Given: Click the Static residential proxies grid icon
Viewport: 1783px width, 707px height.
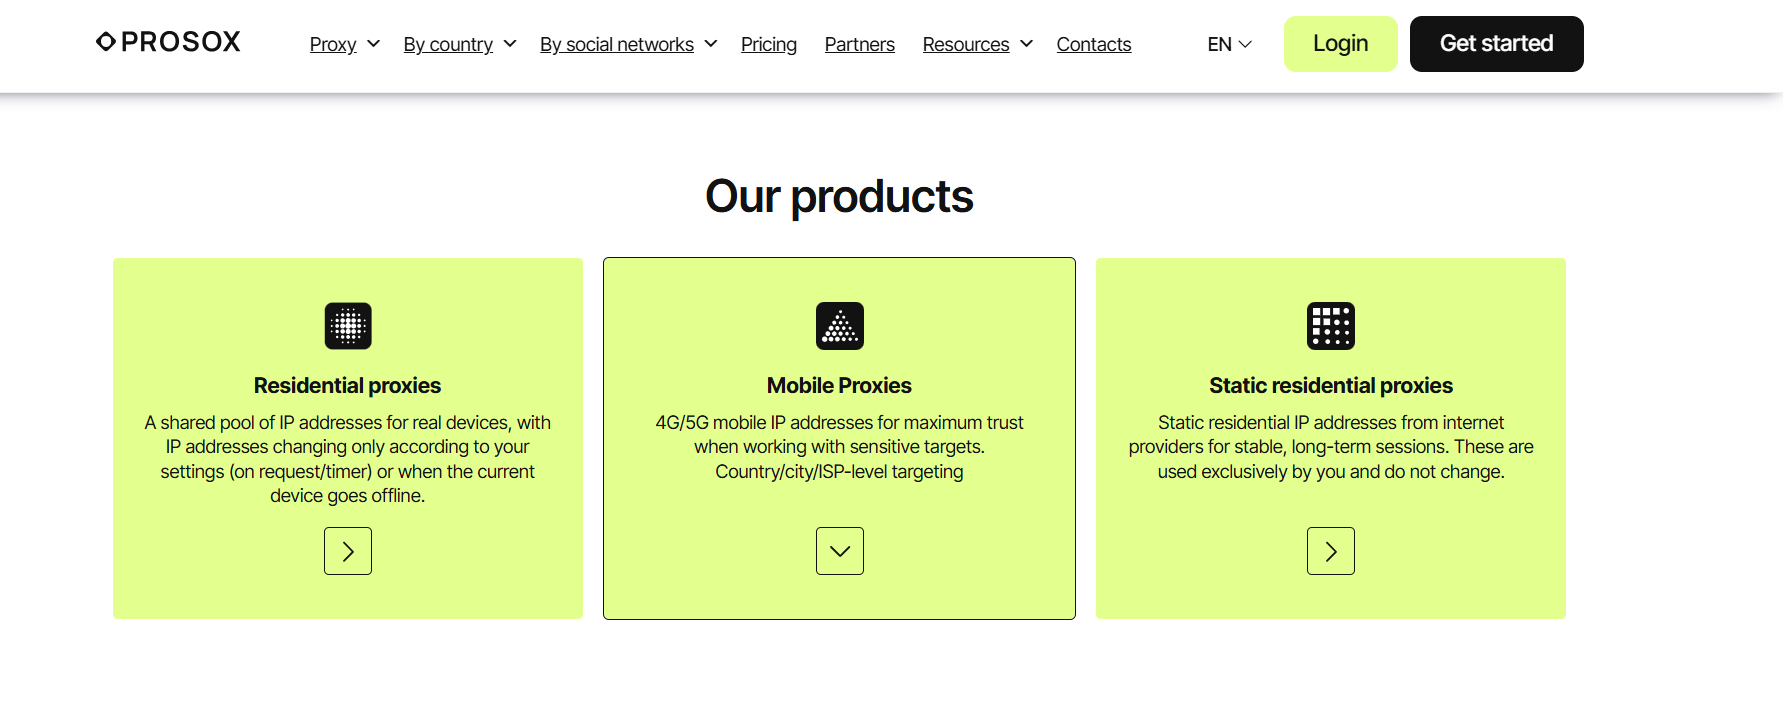Looking at the screenshot, I should 1331,326.
